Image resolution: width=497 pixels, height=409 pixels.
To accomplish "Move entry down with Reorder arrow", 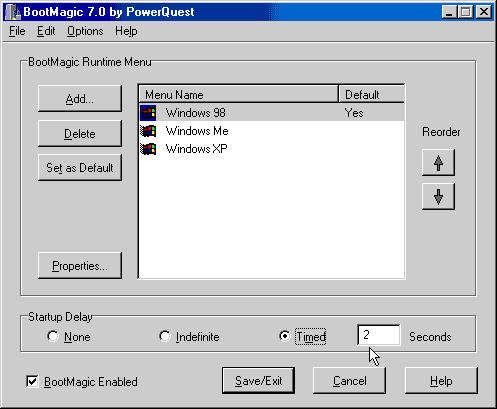I will 438,196.
